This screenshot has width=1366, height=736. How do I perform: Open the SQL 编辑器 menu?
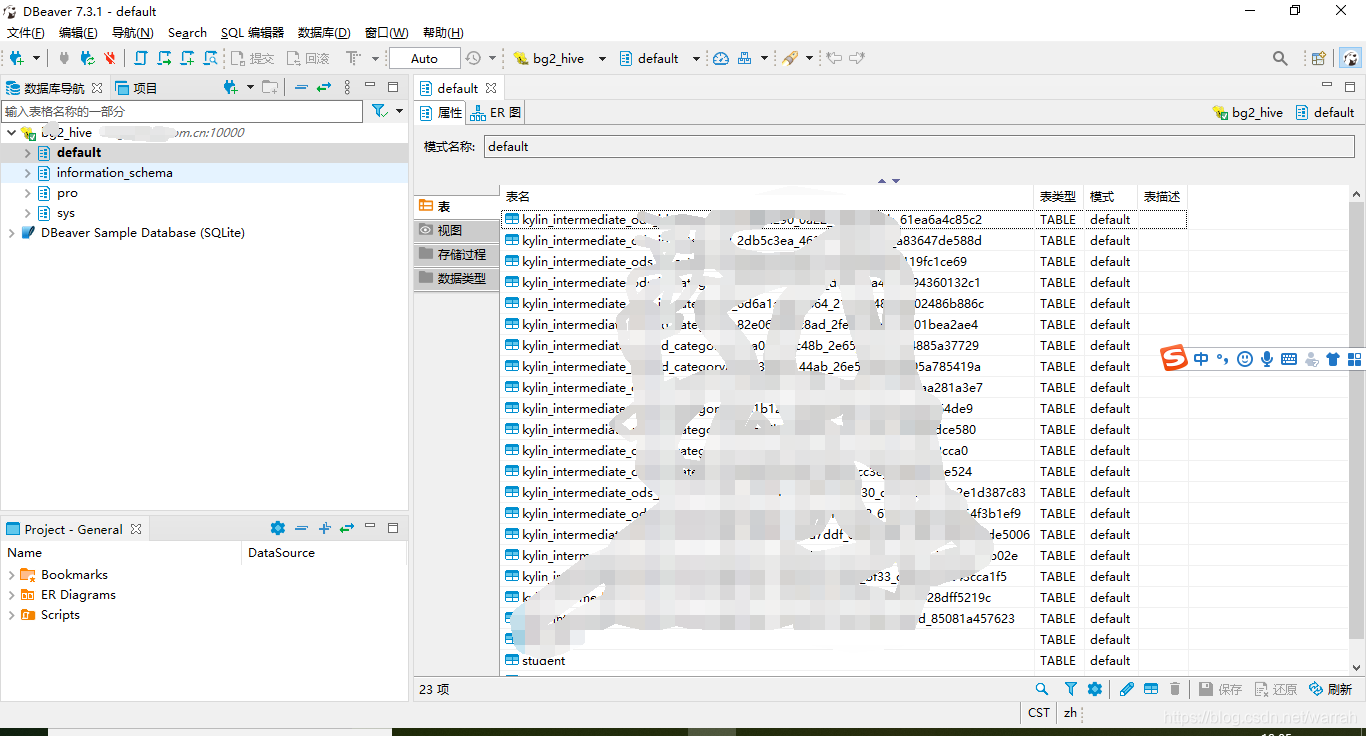pos(252,33)
